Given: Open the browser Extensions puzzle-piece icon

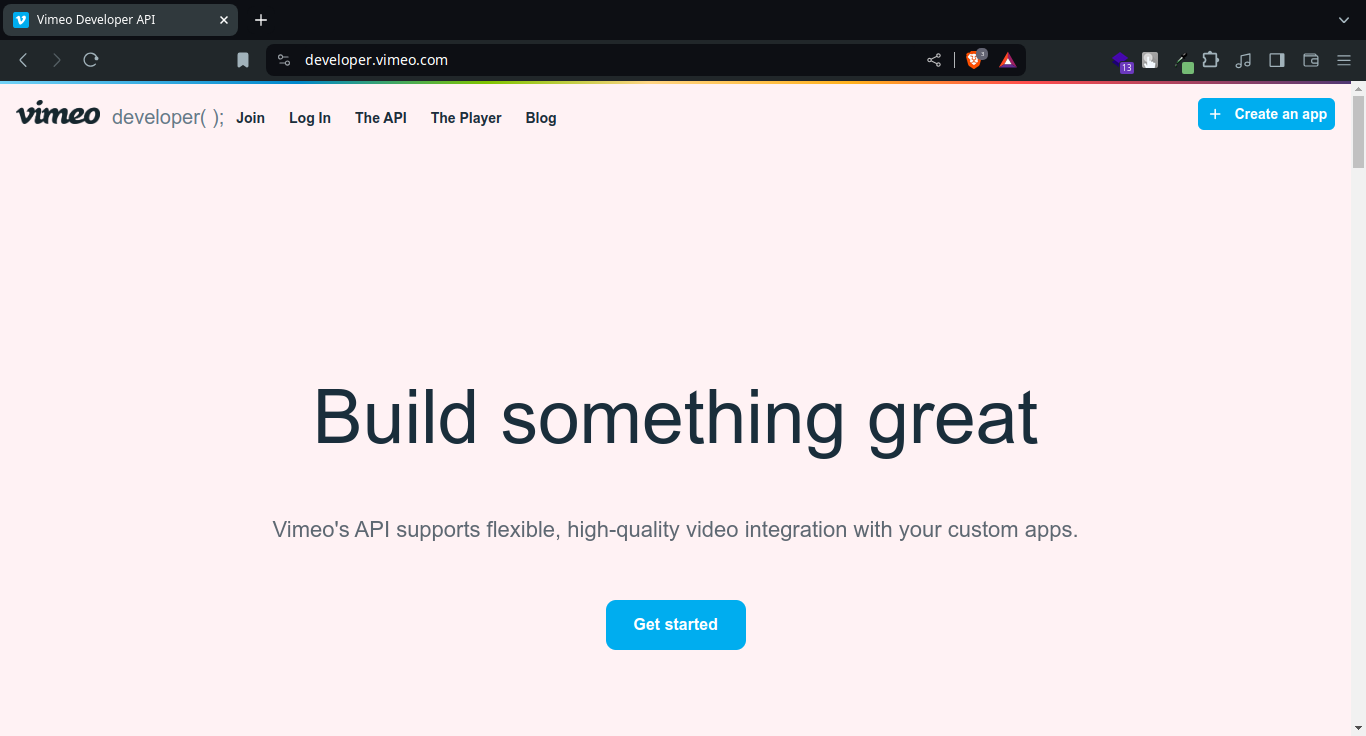Looking at the screenshot, I should point(1211,60).
